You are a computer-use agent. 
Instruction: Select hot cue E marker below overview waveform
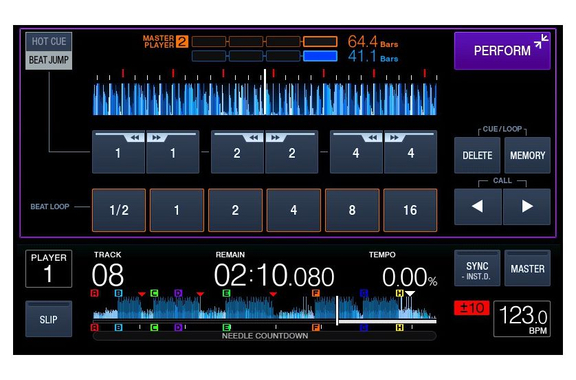[227, 327]
